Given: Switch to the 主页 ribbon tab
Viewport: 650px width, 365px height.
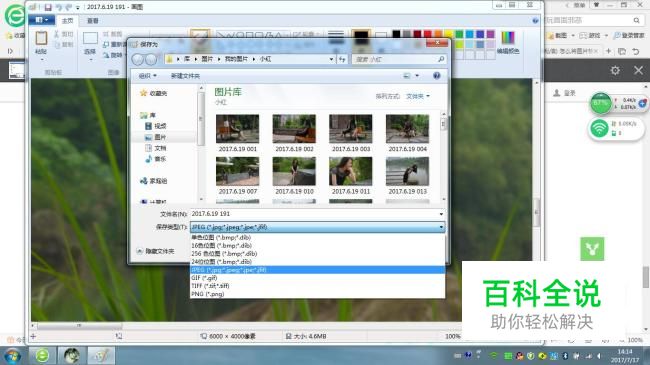Looking at the screenshot, I should (x=67, y=20).
